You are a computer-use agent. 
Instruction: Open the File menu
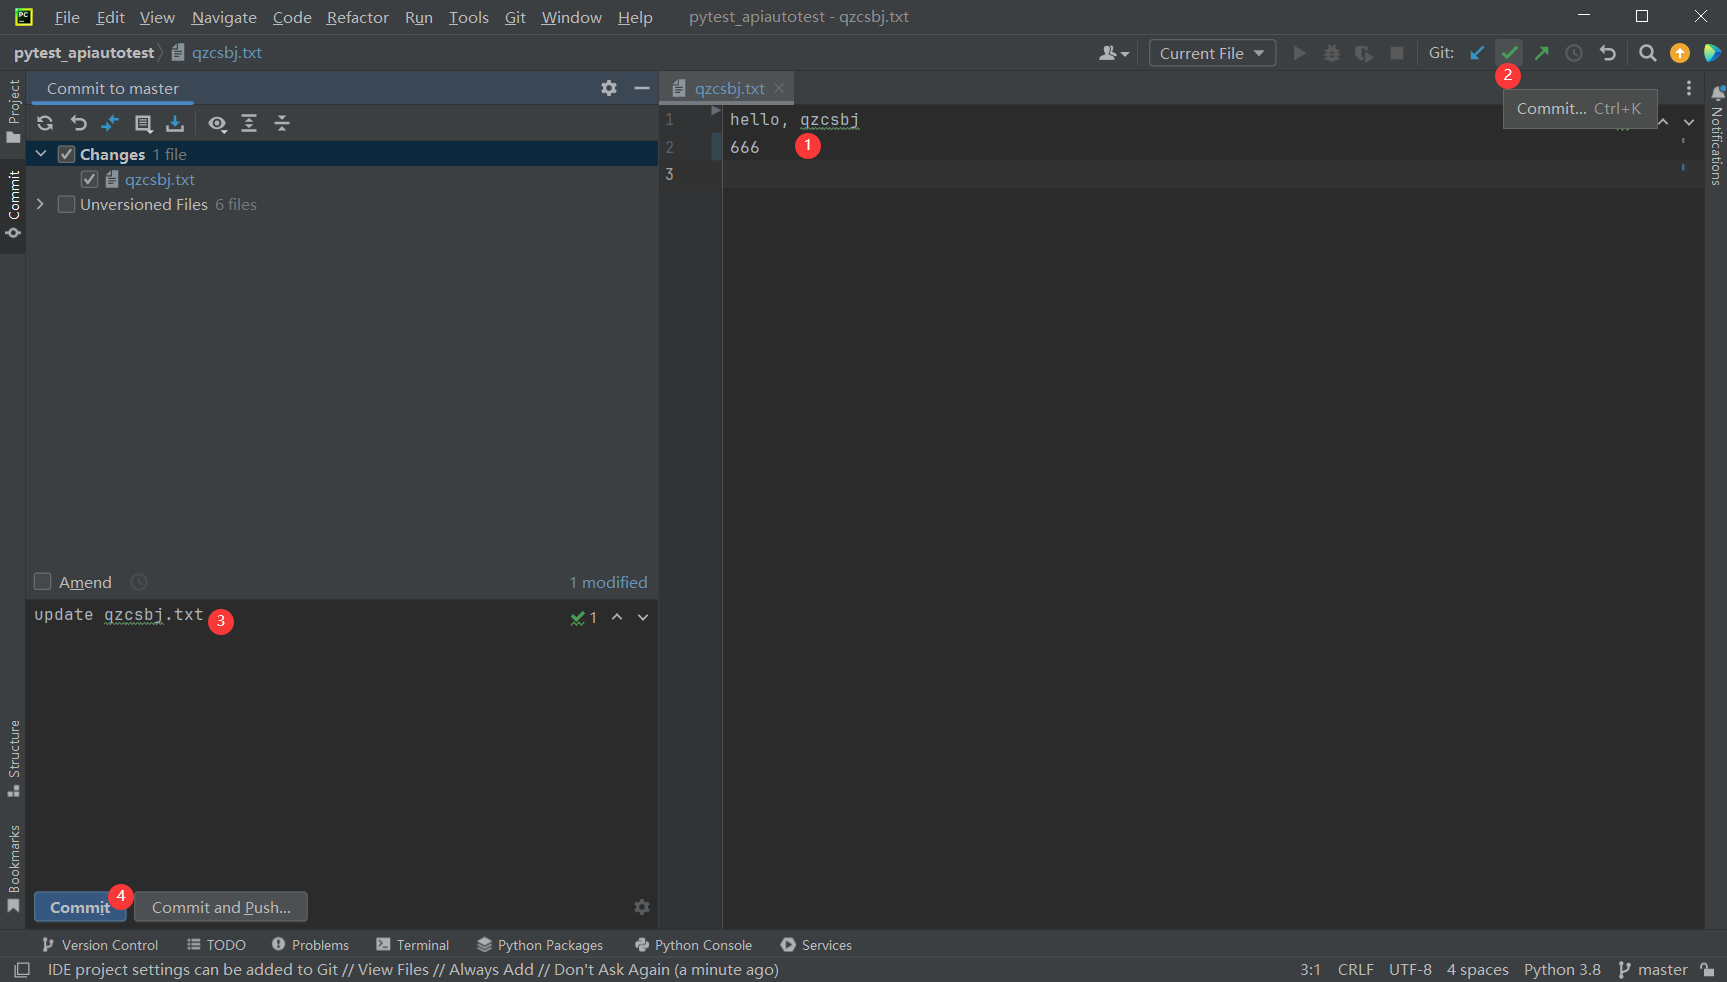pyautogui.click(x=67, y=17)
